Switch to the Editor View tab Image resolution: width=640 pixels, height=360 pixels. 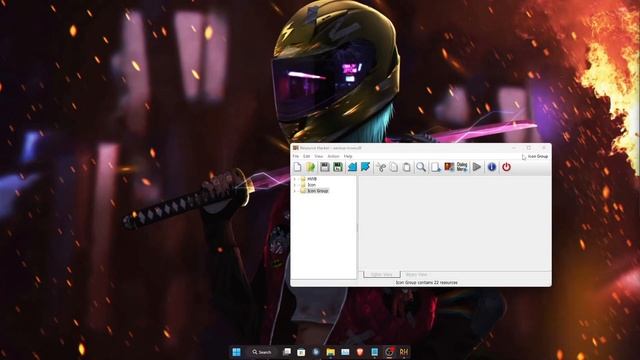[382, 275]
